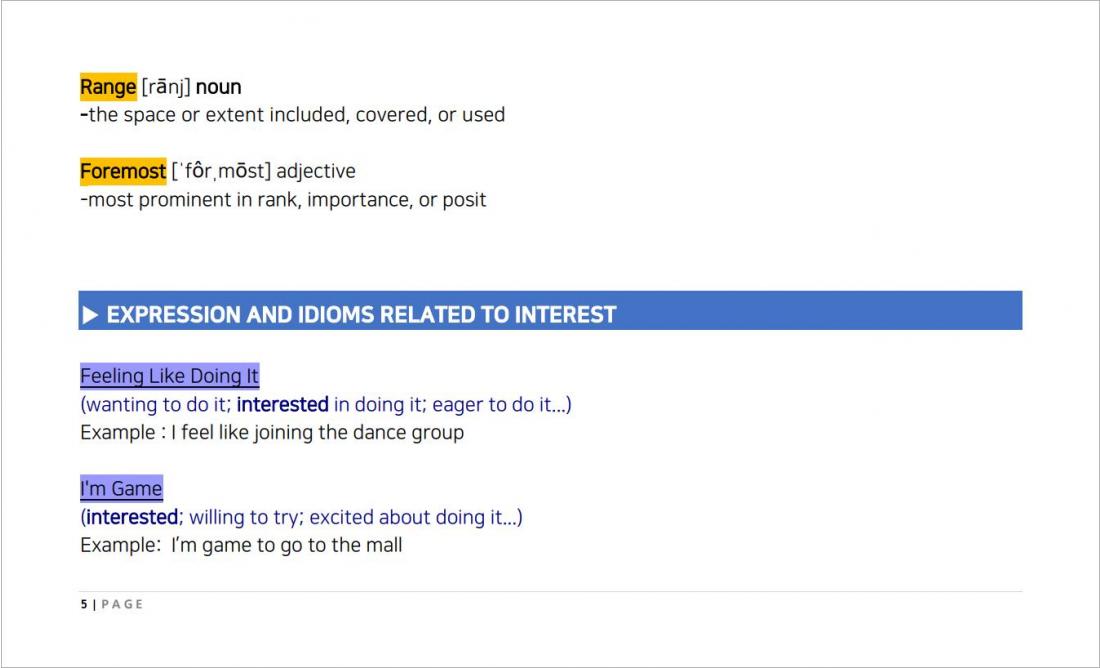Click the Range definition line
The height and width of the screenshot is (668, 1100).
coord(293,115)
